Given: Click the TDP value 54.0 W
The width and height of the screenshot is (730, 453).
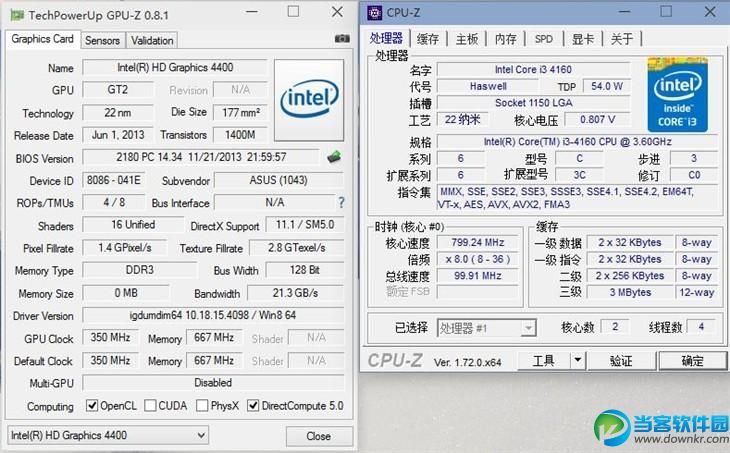Looking at the screenshot, I should pyautogui.click(x=607, y=87).
